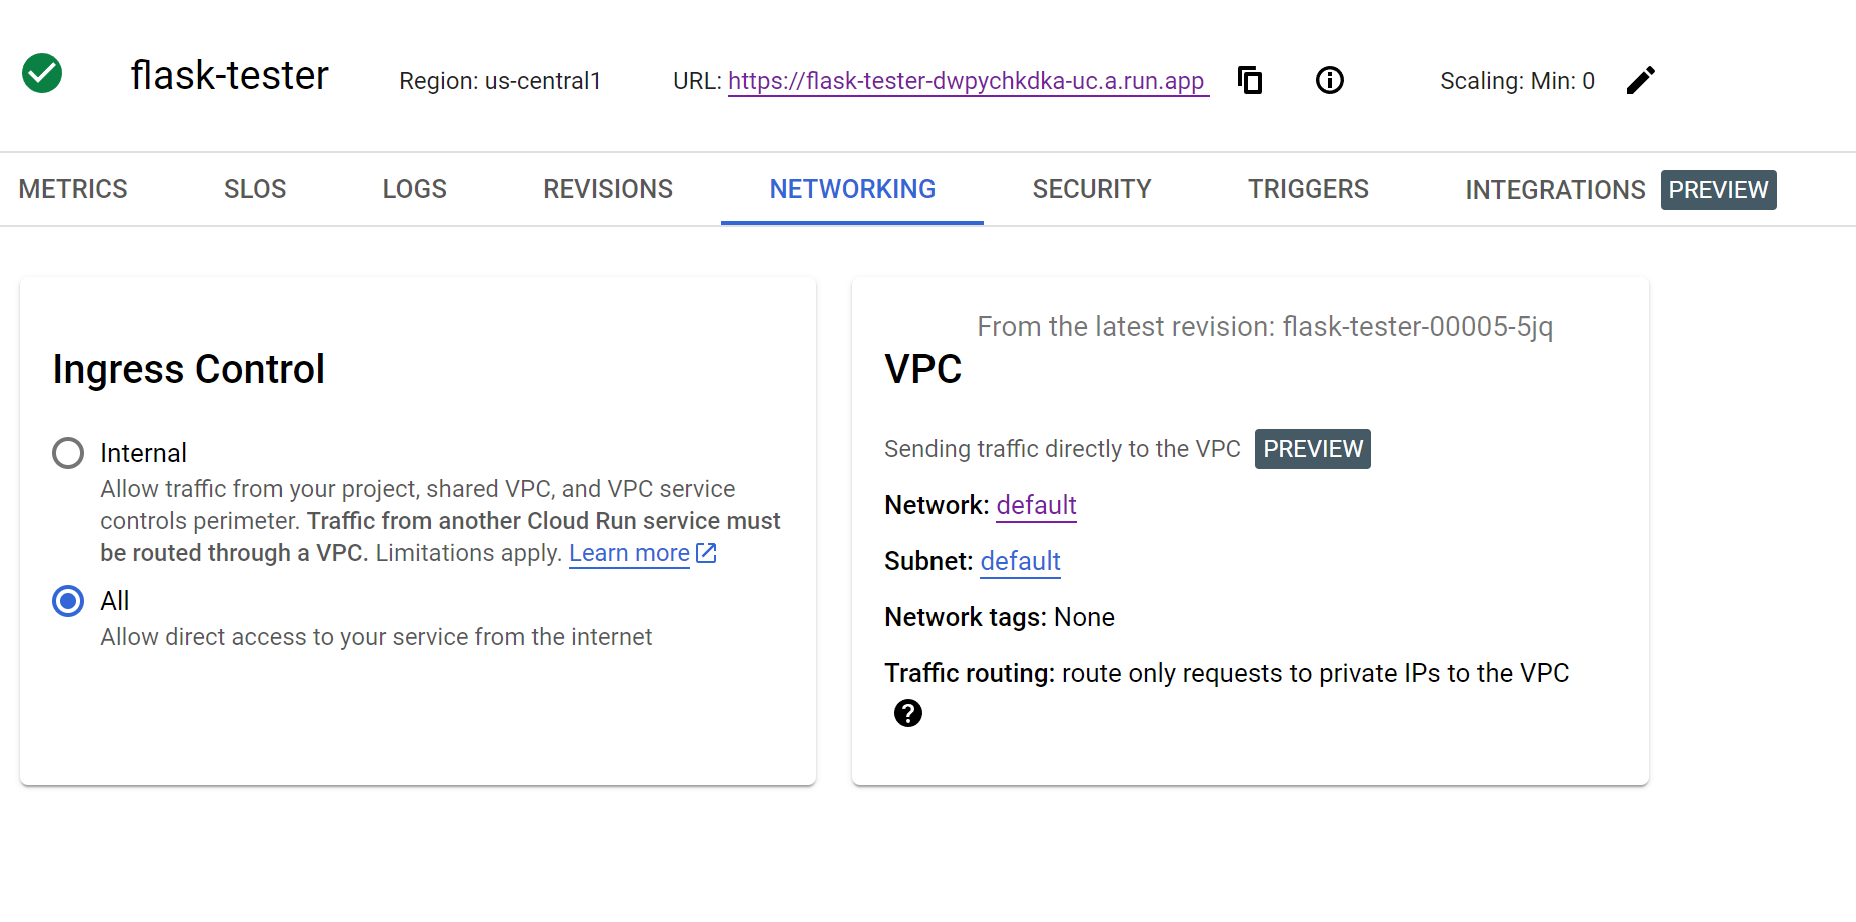1856x922 pixels.
Task: Select the Networking tab
Action: [x=852, y=189]
